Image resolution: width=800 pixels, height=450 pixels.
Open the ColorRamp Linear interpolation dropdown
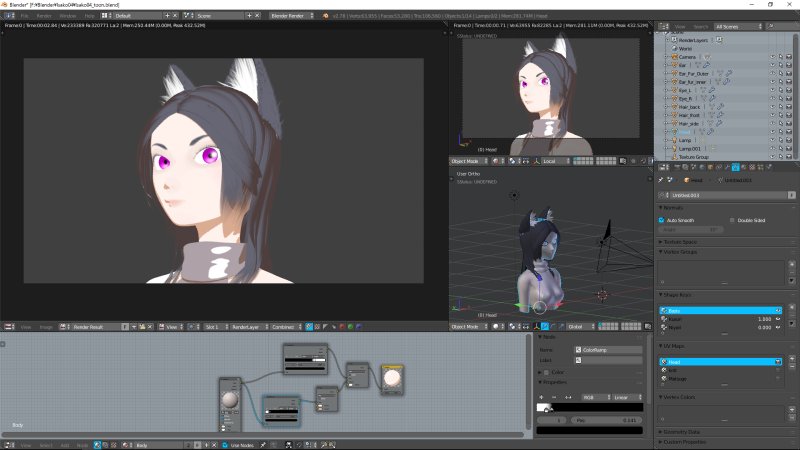point(627,397)
